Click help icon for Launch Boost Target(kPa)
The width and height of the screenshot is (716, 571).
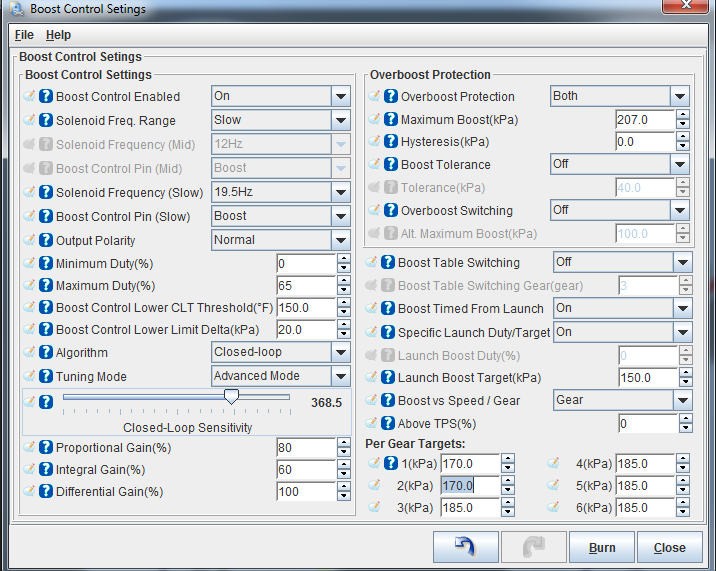[x=388, y=377]
